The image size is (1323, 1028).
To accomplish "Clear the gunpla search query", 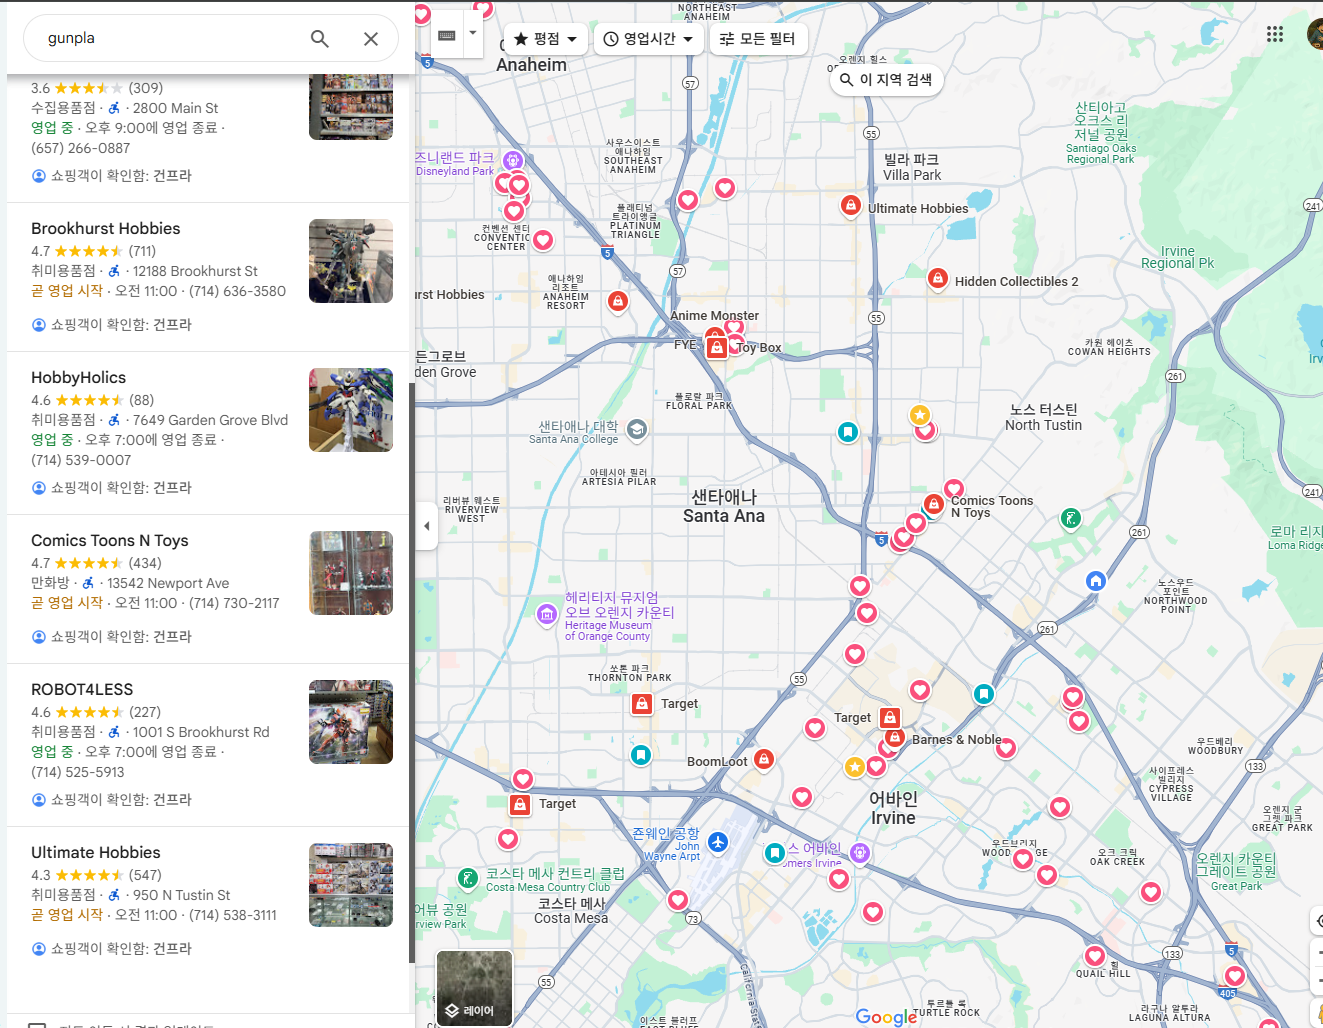I will pos(371,39).
